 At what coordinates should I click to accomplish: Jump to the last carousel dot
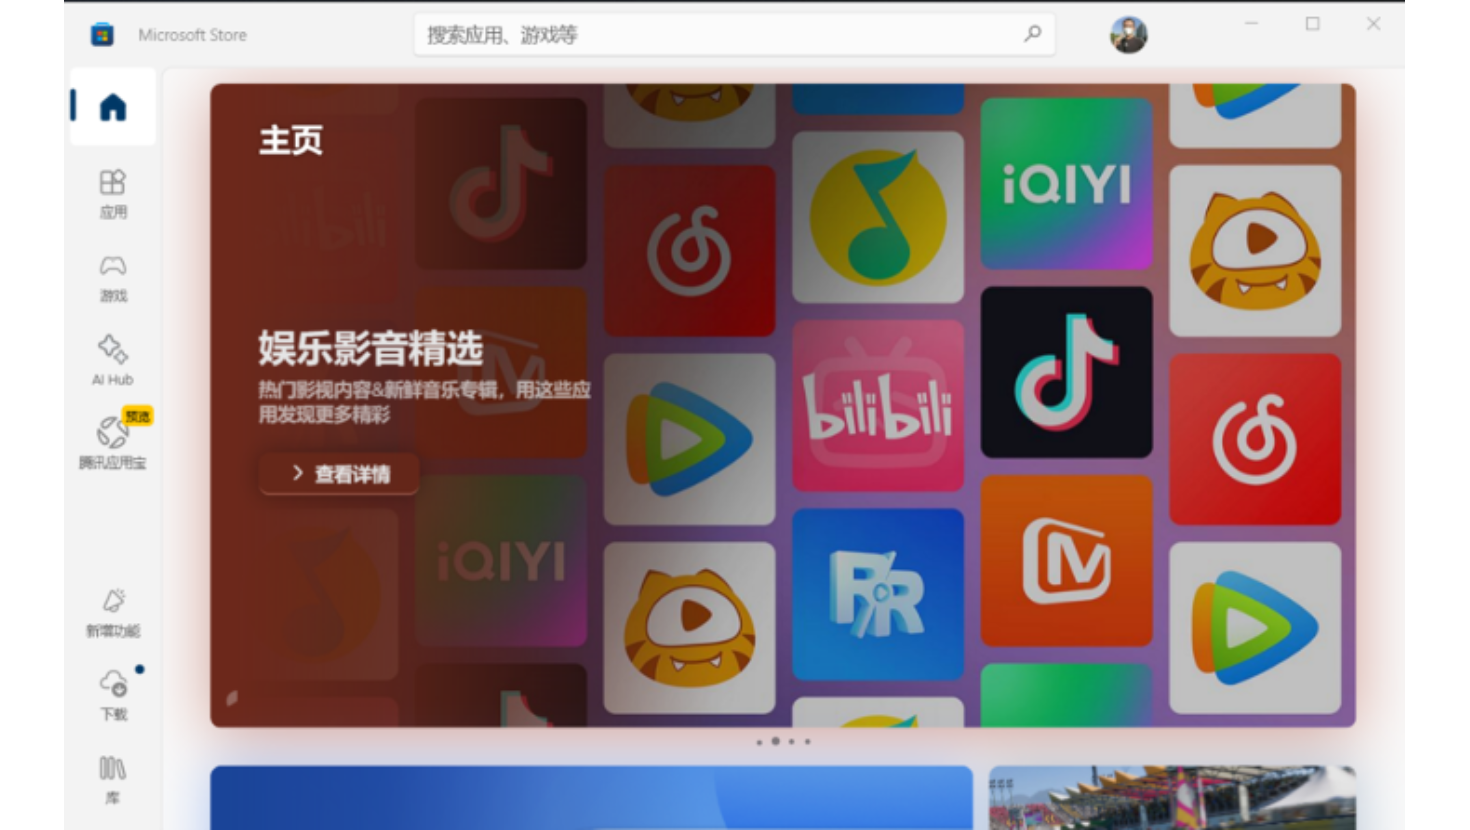point(807,742)
